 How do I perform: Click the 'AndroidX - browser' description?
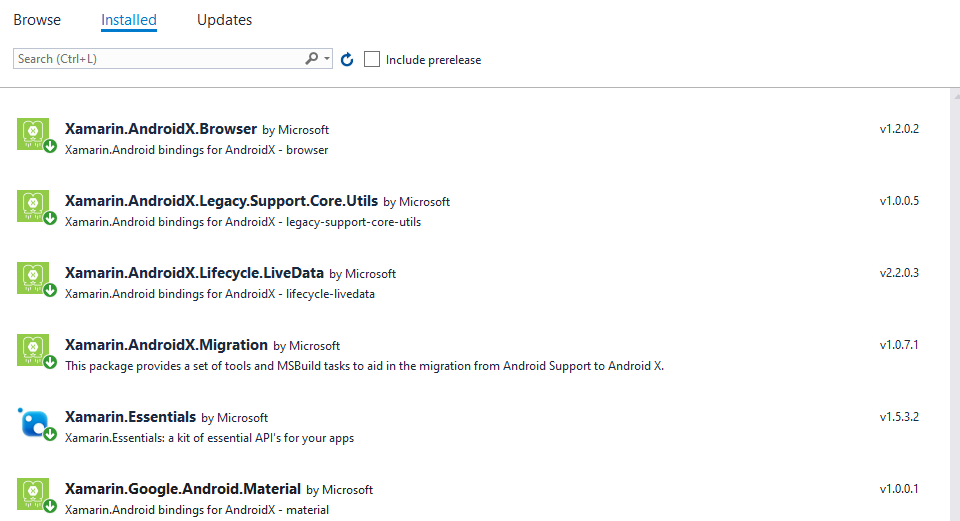click(197, 150)
